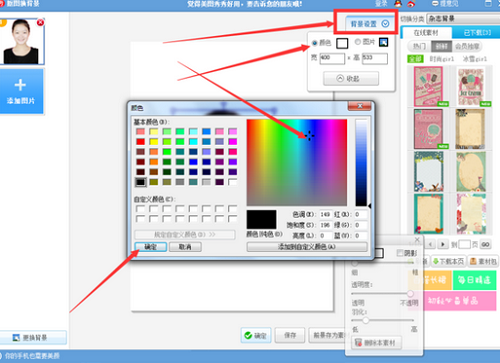Click the 登录 link in title bar
This screenshot has height=363, width=500.
[x=381, y=4]
